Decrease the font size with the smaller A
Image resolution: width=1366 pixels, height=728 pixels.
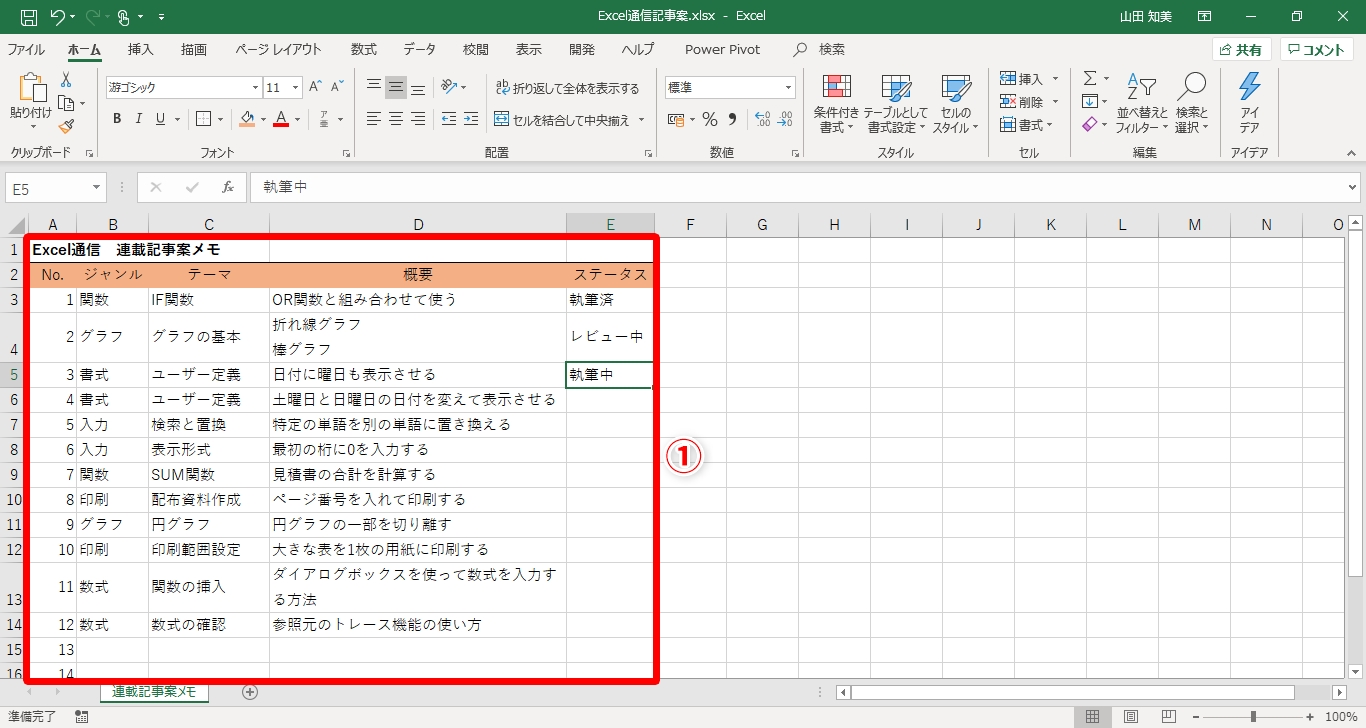pos(338,87)
